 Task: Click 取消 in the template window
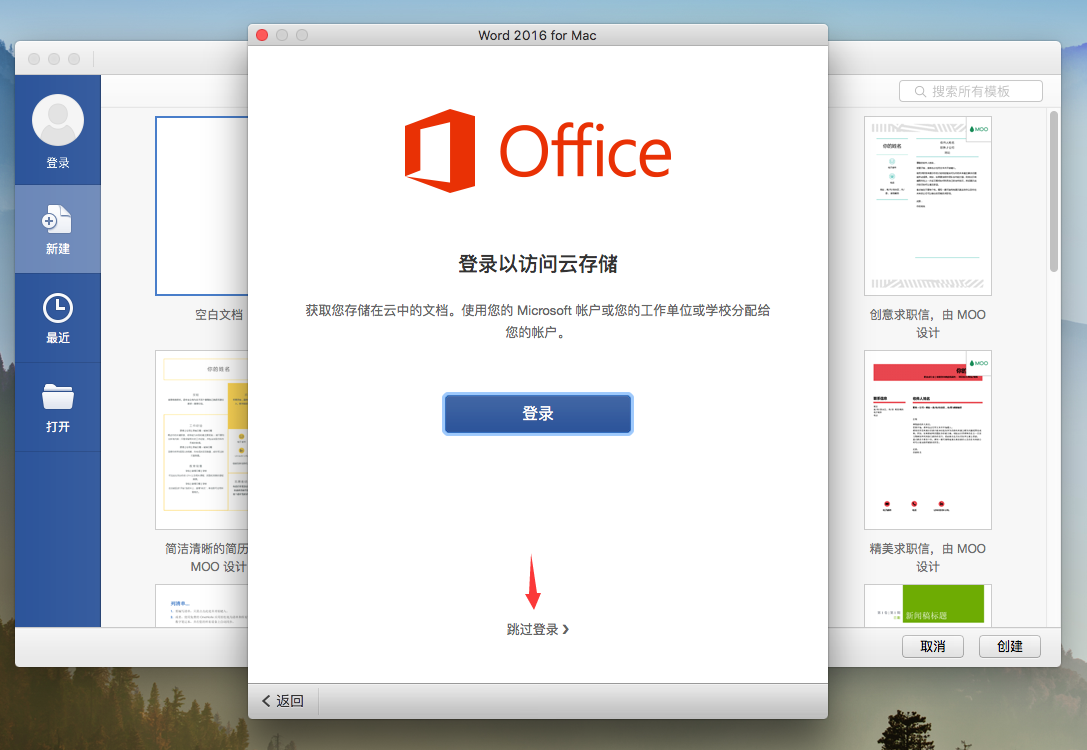click(932, 646)
